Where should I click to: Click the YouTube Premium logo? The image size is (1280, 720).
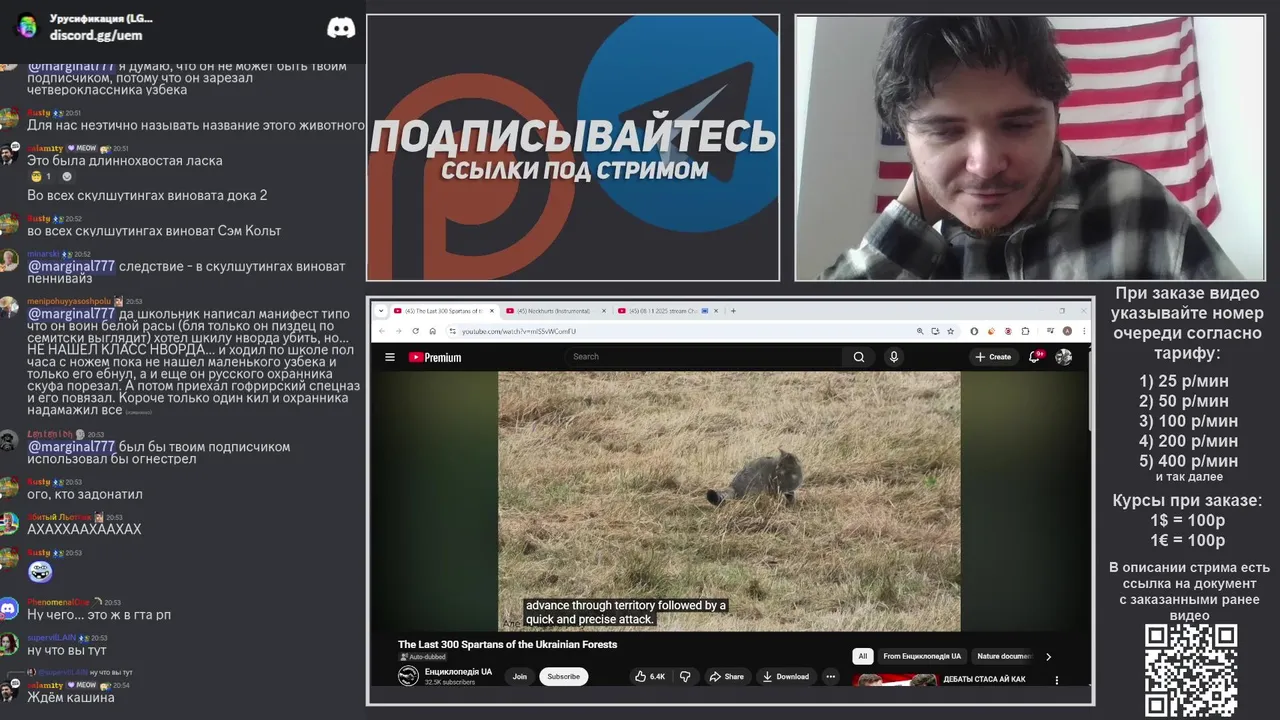(x=435, y=357)
